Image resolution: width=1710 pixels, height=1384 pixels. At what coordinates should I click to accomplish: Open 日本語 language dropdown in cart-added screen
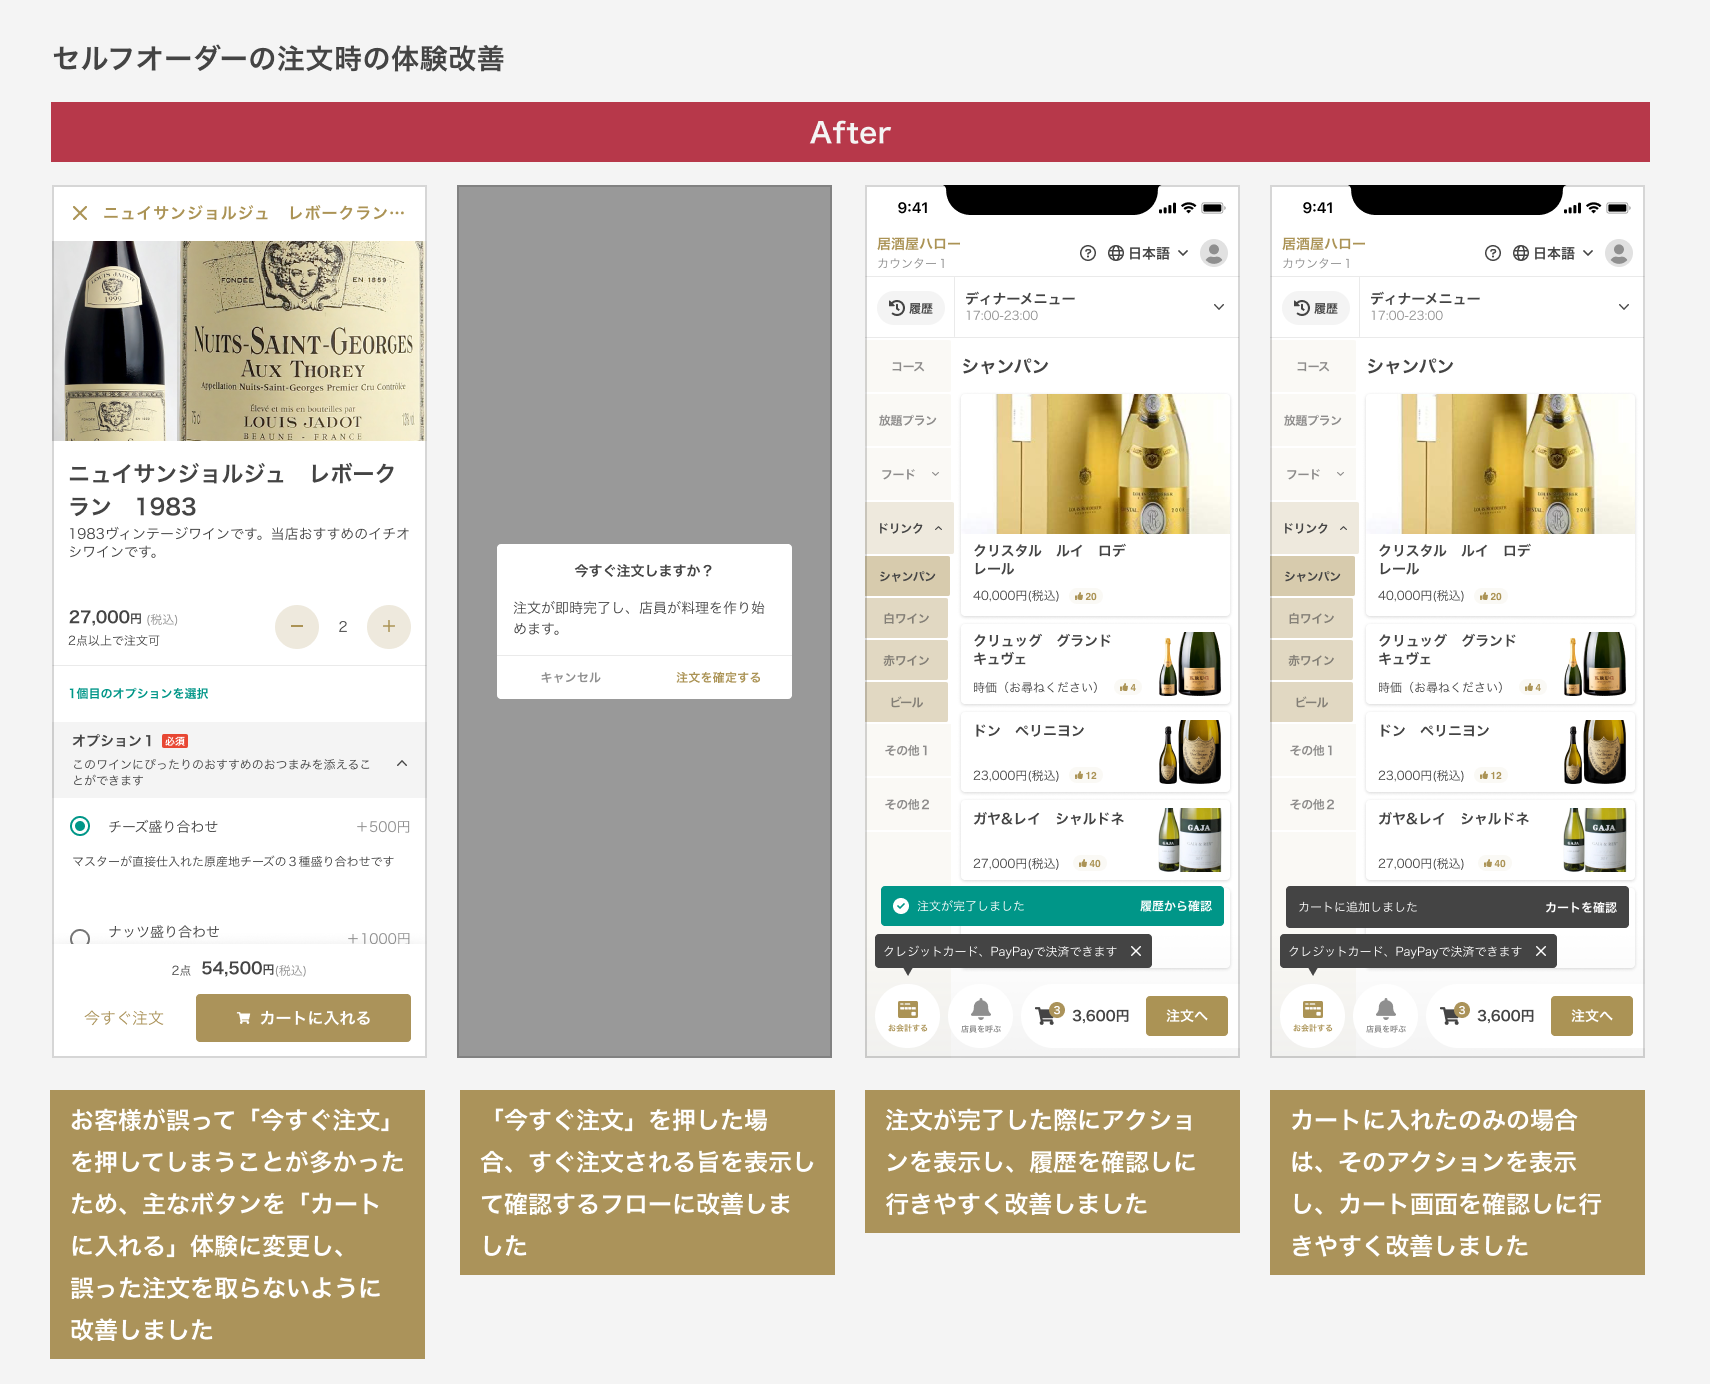click(1553, 253)
